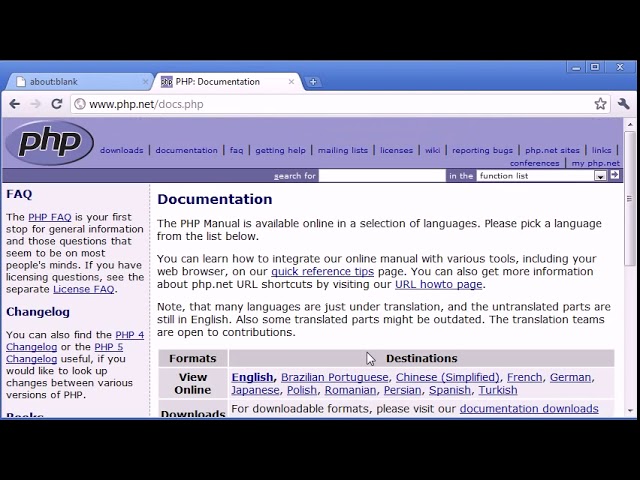640x480 pixels.
Task: Open the downloads nav link
Action: [122, 150]
